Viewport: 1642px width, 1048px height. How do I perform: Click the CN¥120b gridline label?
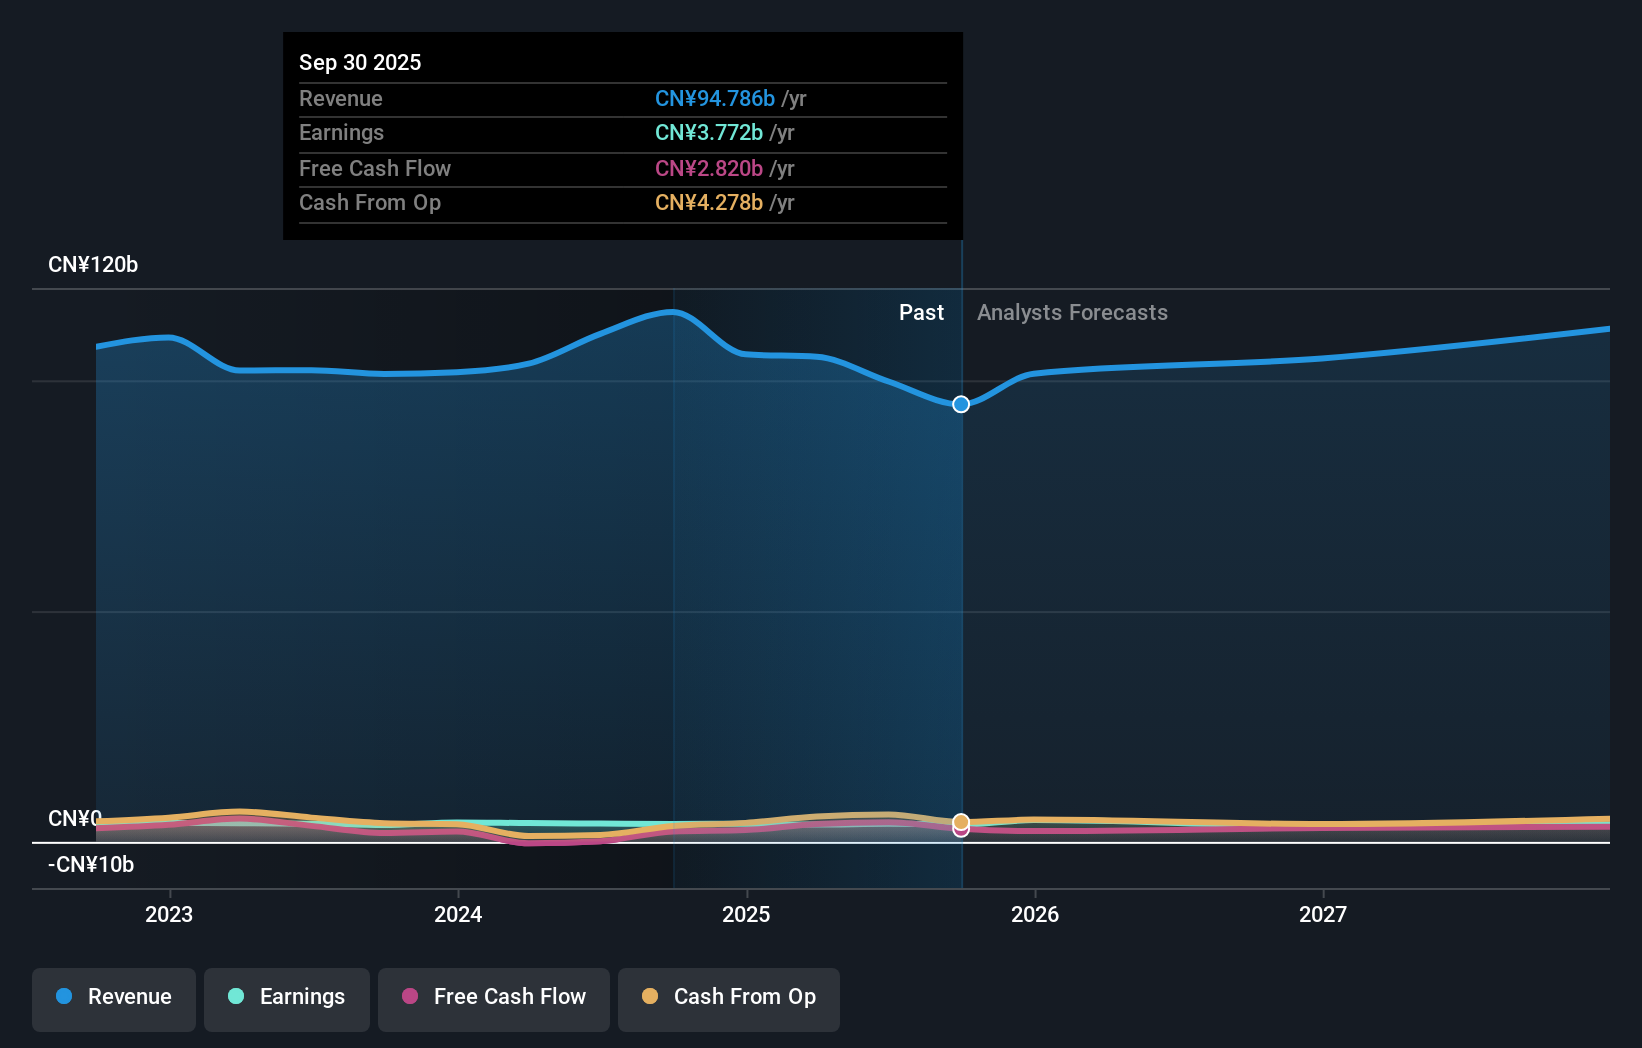[x=93, y=264]
